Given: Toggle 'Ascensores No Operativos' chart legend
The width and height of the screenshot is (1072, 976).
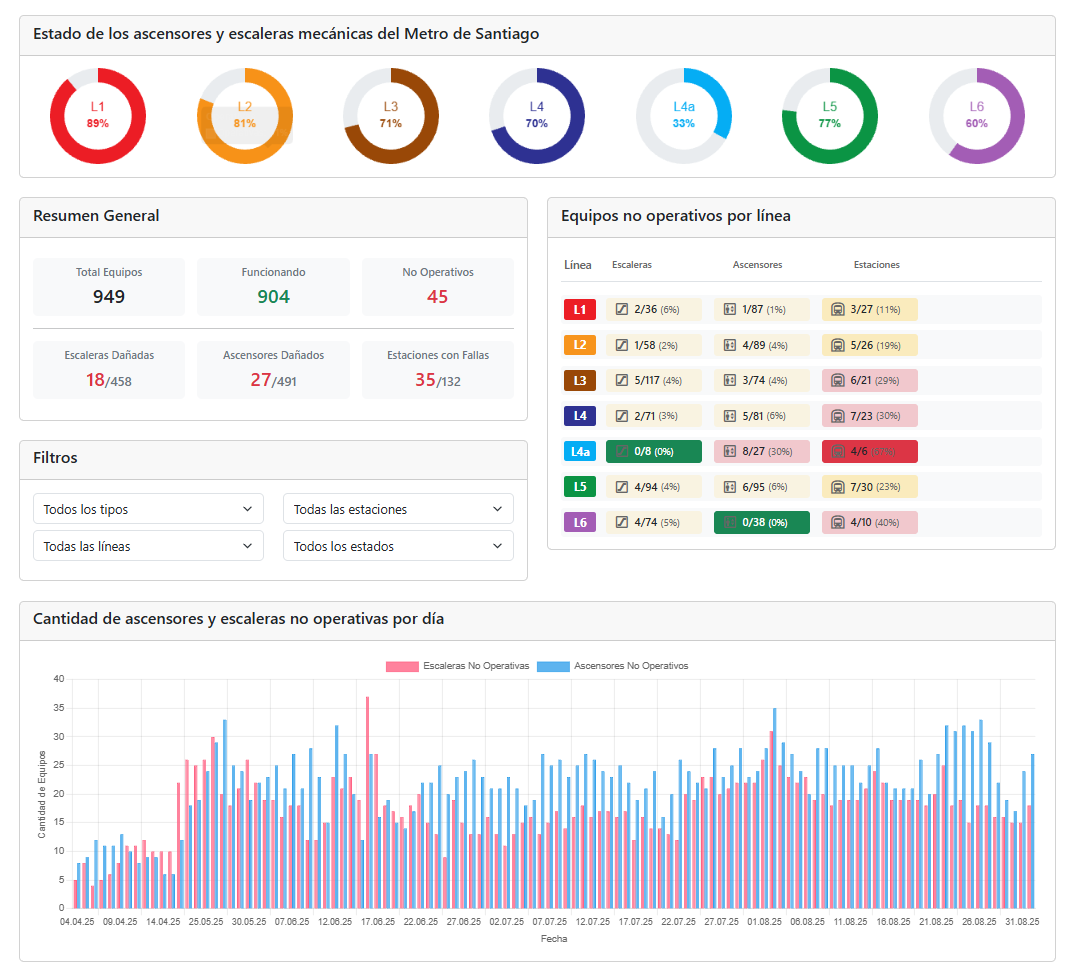Looking at the screenshot, I should [x=613, y=666].
